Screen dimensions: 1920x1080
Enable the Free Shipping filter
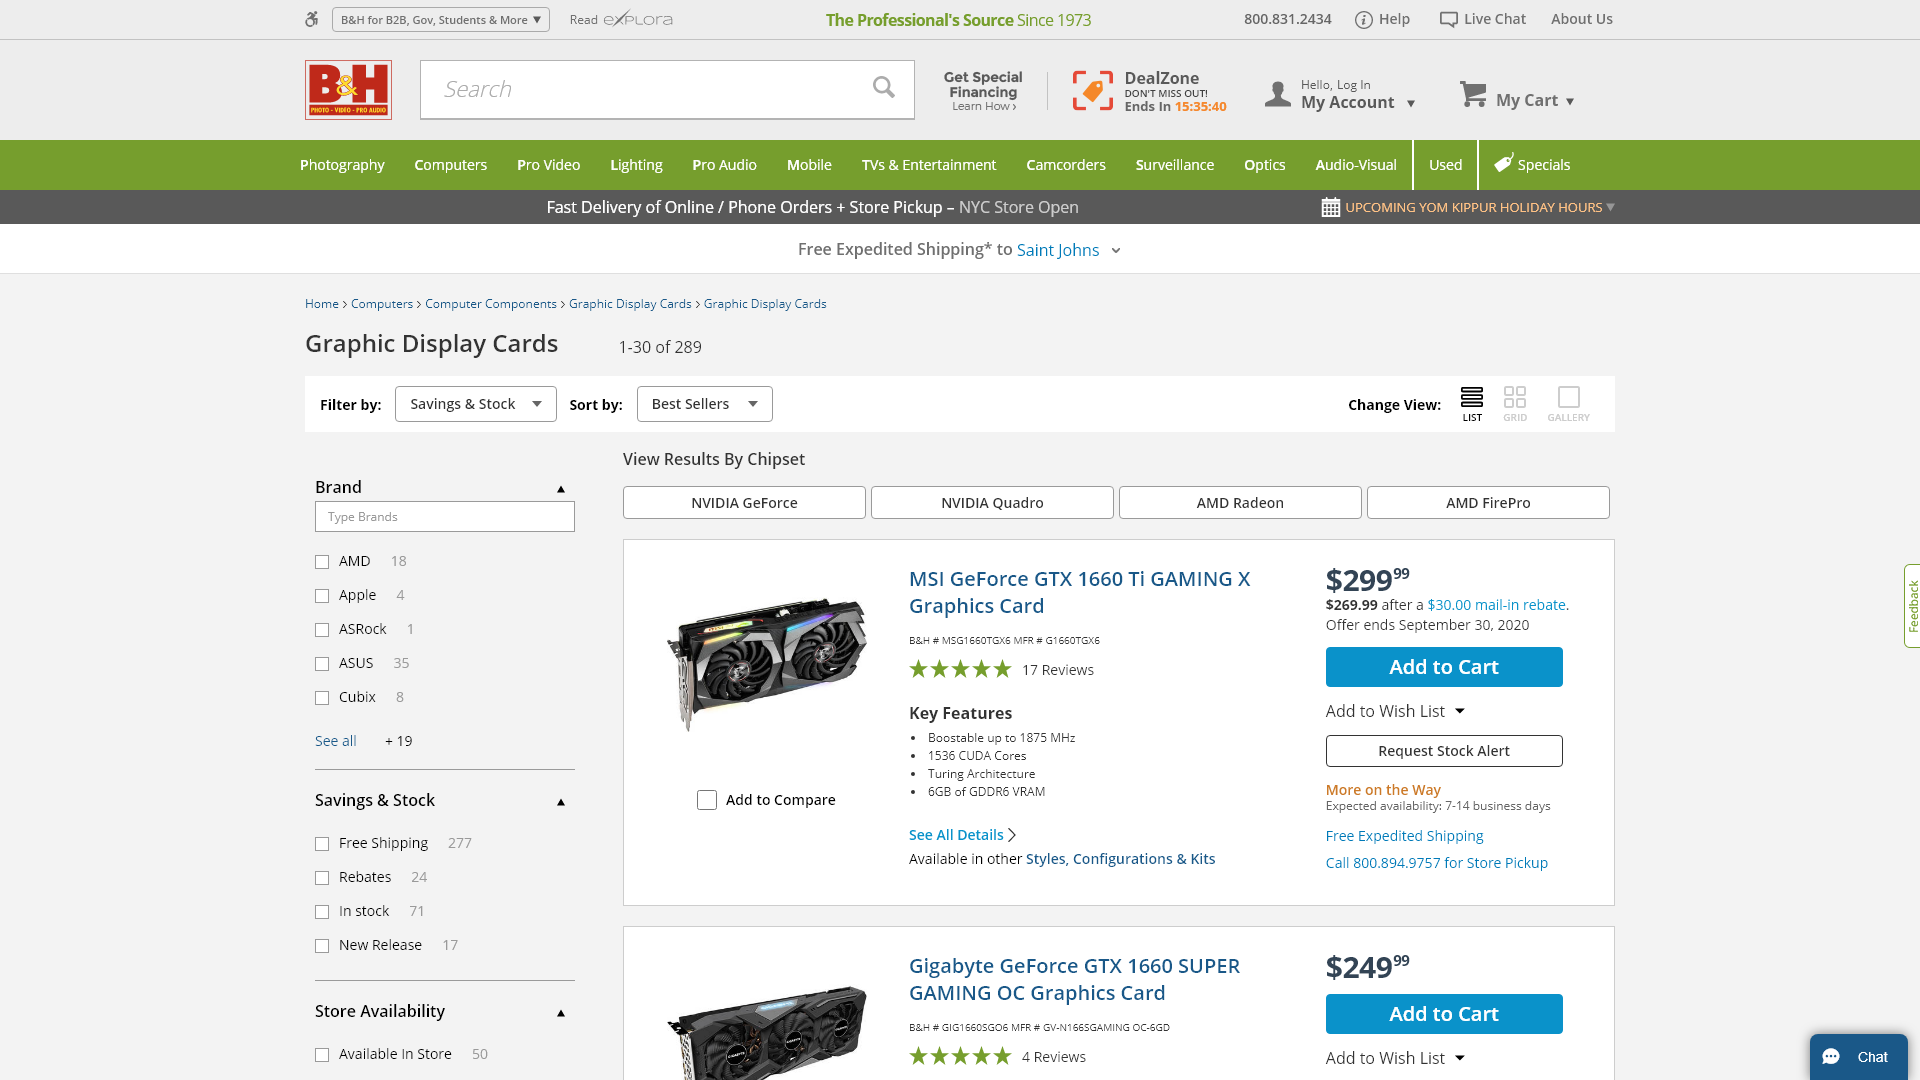322,844
